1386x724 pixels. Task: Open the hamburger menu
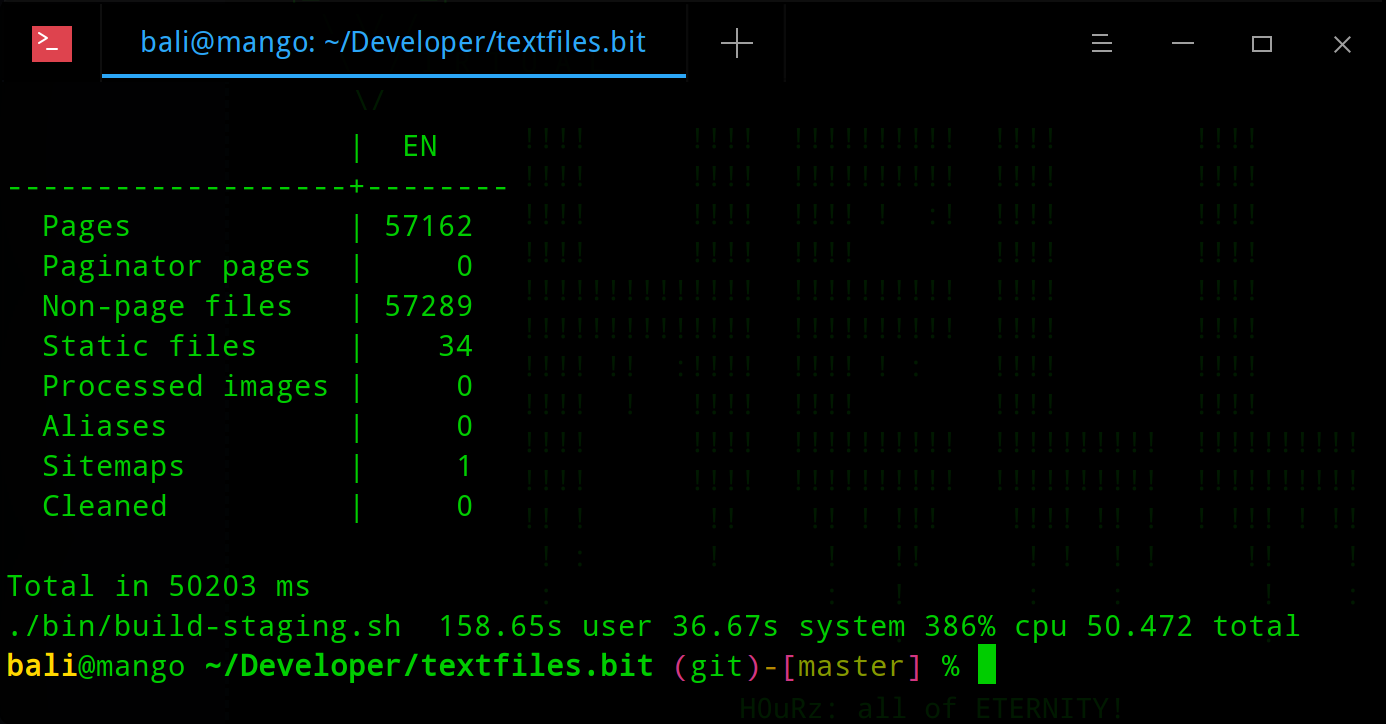pyautogui.click(x=1101, y=43)
